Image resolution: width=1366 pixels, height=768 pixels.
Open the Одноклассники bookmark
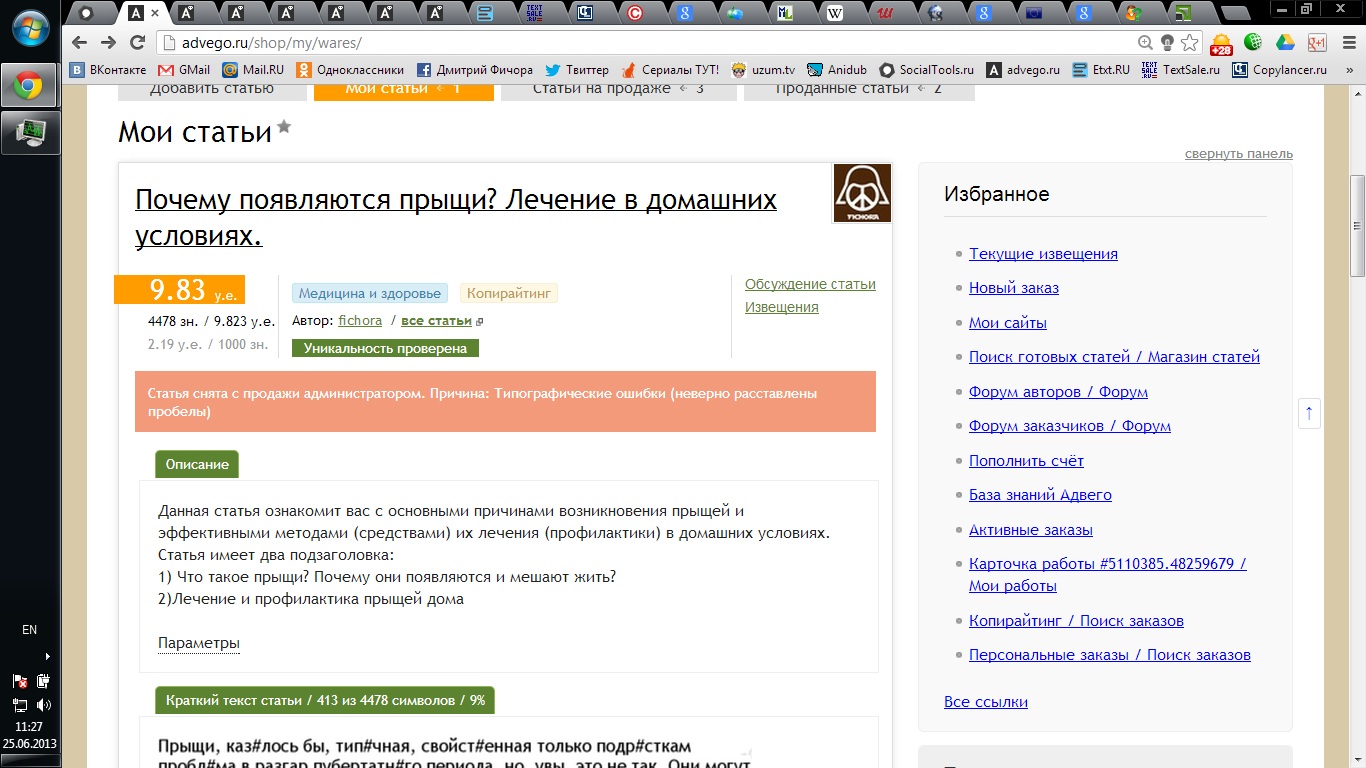pyautogui.click(x=350, y=70)
